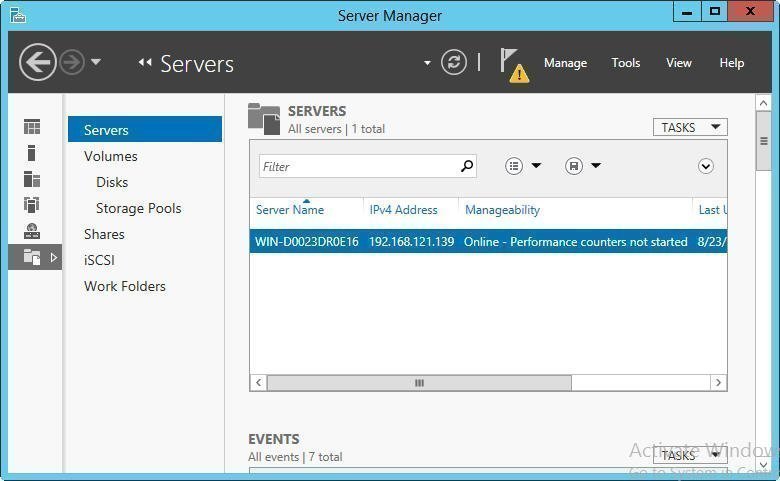The height and width of the screenshot is (481, 780).
Task: Click the back navigation arrow
Action: click(x=38, y=62)
